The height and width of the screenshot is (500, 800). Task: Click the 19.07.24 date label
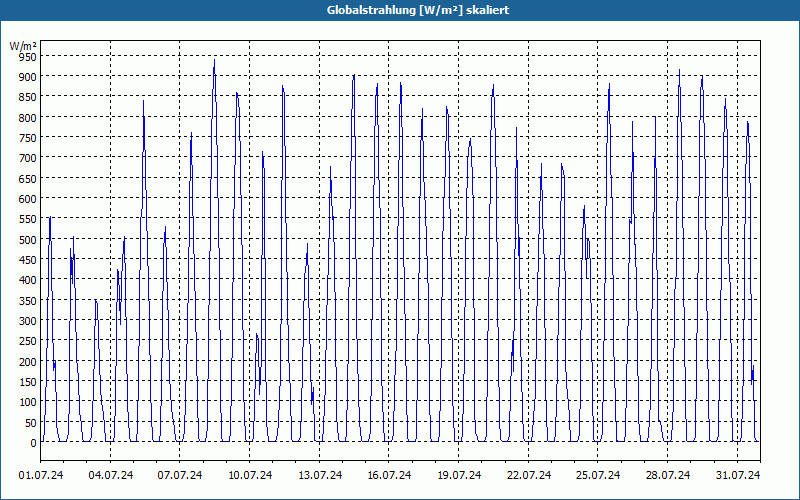pyautogui.click(x=459, y=475)
